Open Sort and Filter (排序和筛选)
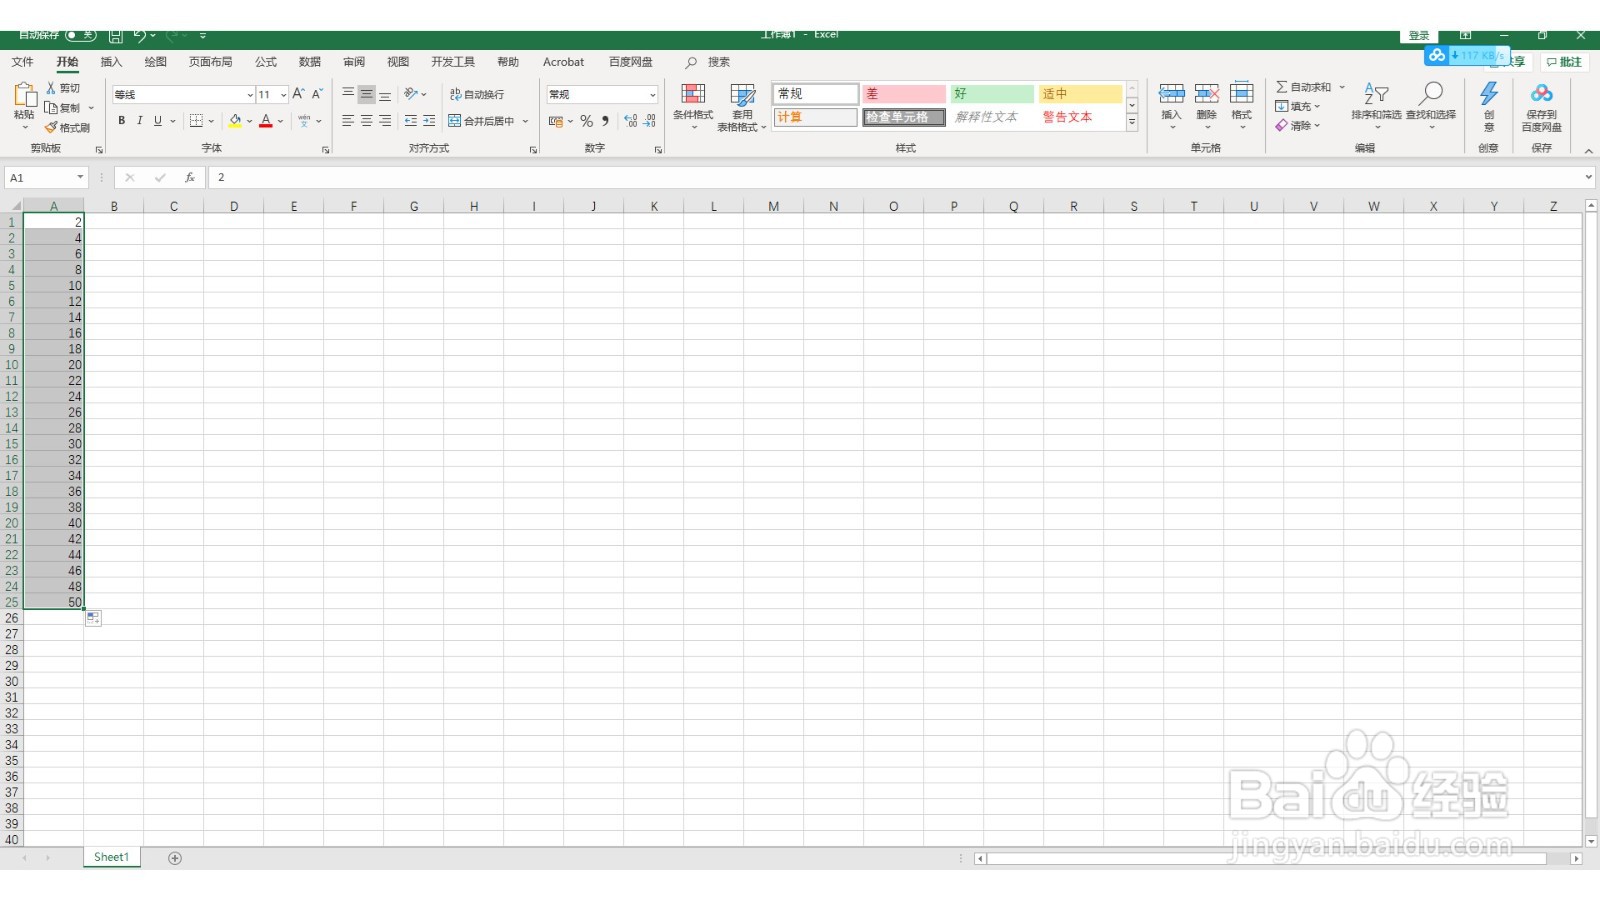 [x=1376, y=105]
